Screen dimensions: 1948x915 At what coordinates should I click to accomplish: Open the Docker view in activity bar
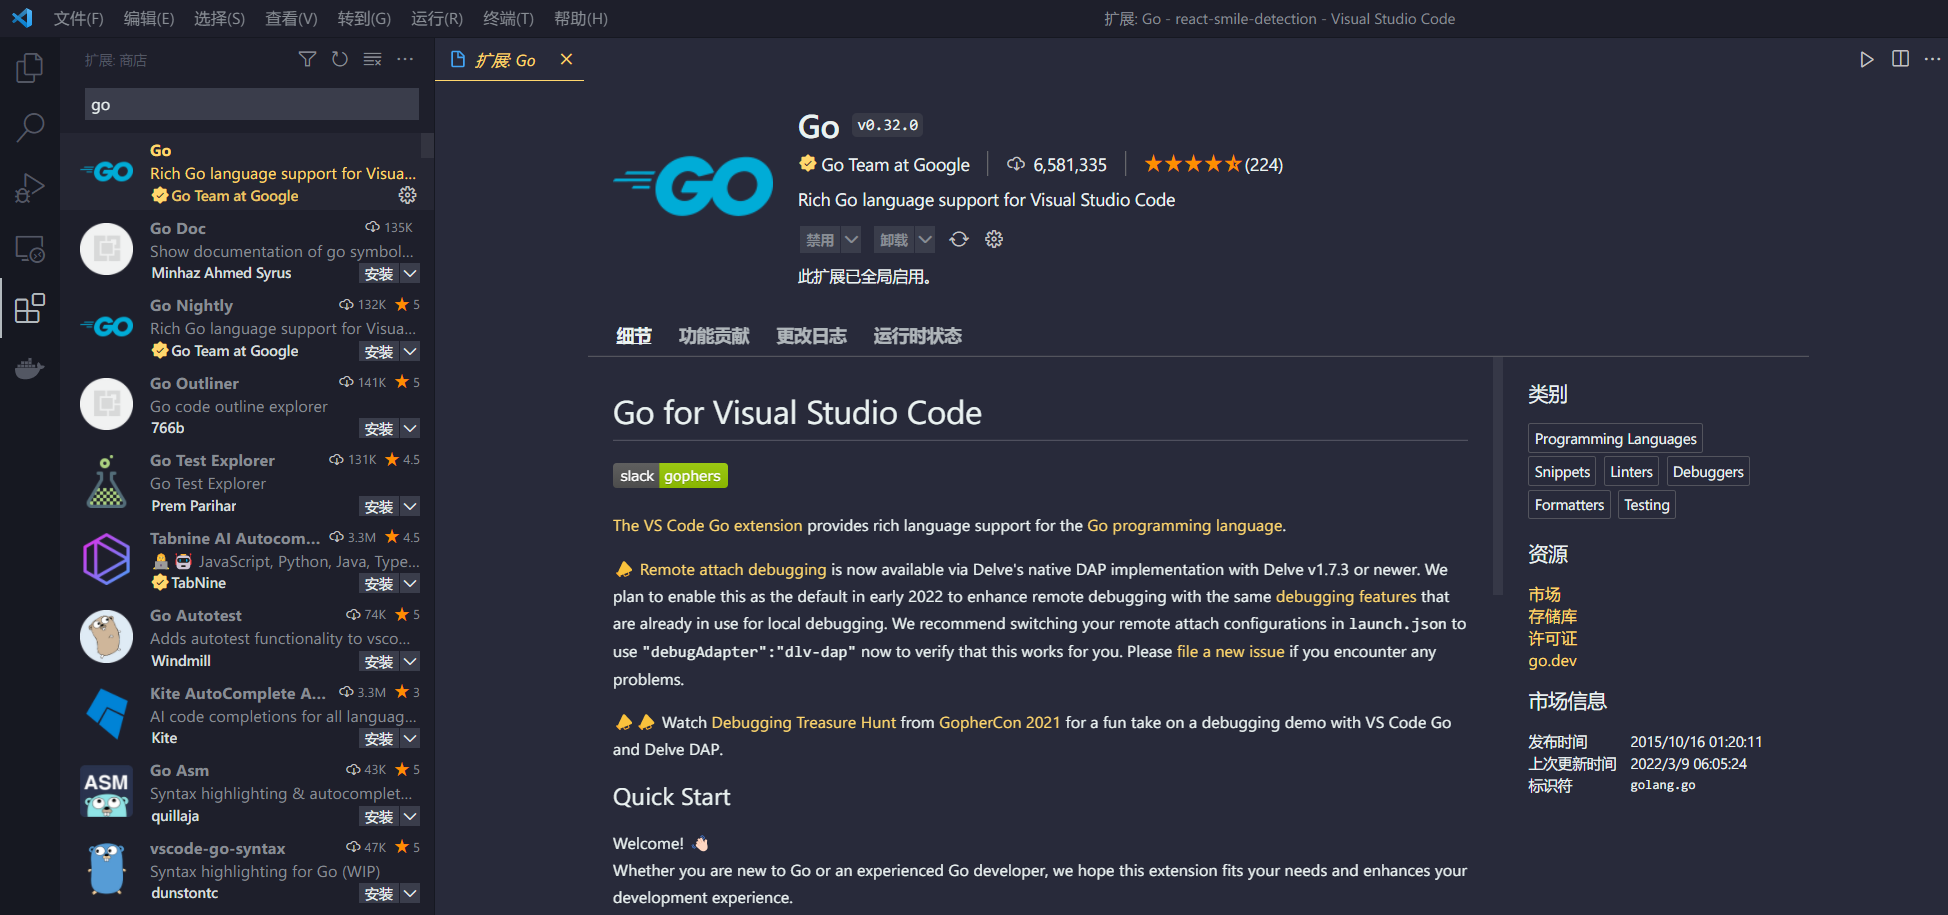pyautogui.click(x=30, y=368)
